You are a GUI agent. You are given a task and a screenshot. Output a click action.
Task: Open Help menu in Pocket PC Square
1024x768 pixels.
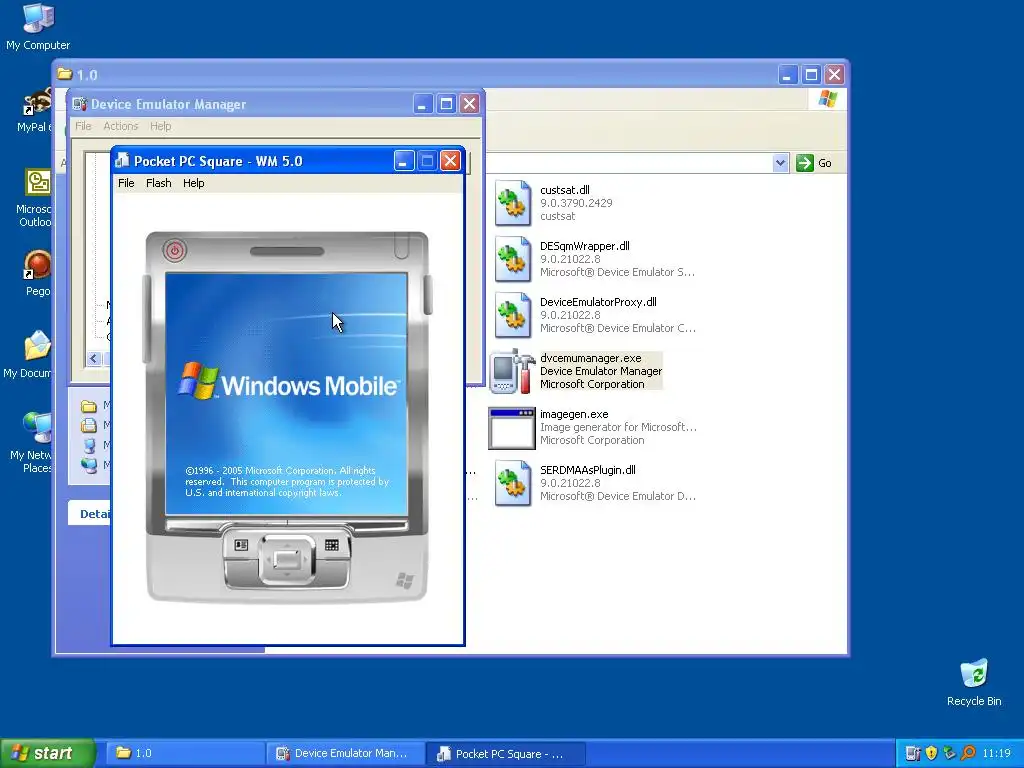click(193, 184)
